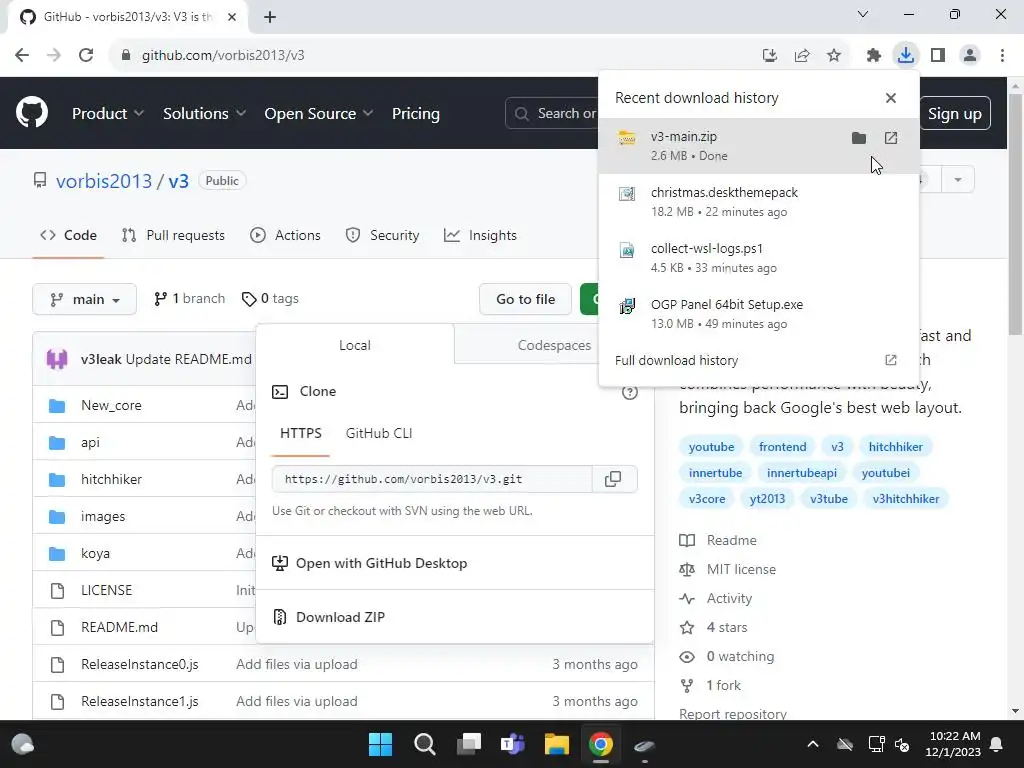Expand the Product menu

click(108, 113)
